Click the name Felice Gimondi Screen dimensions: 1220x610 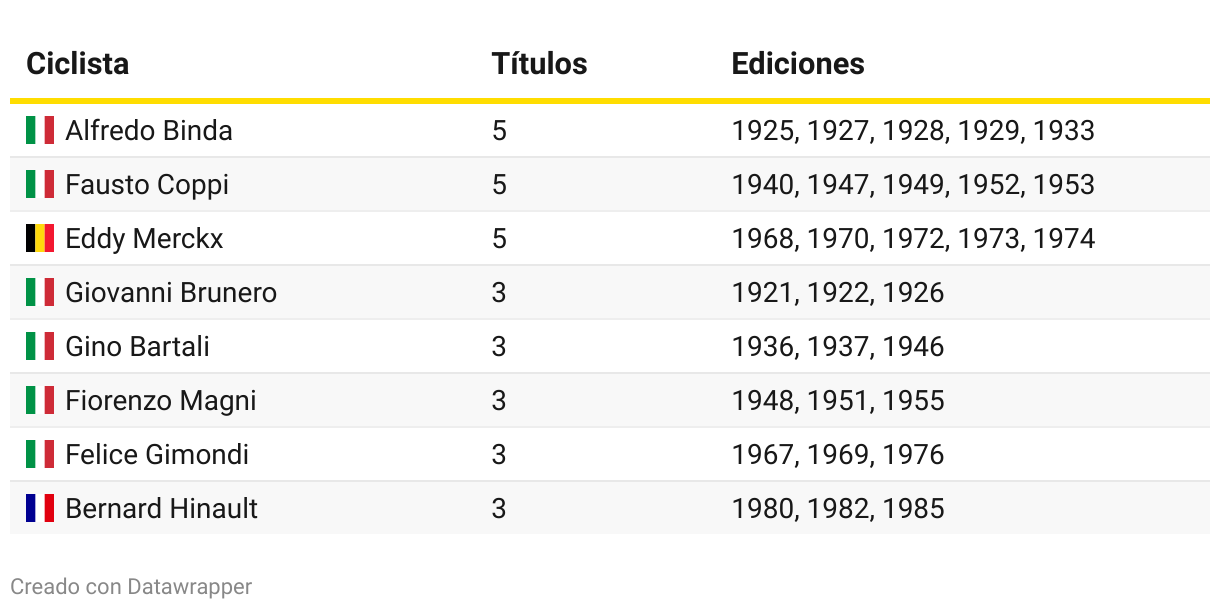(x=157, y=455)
